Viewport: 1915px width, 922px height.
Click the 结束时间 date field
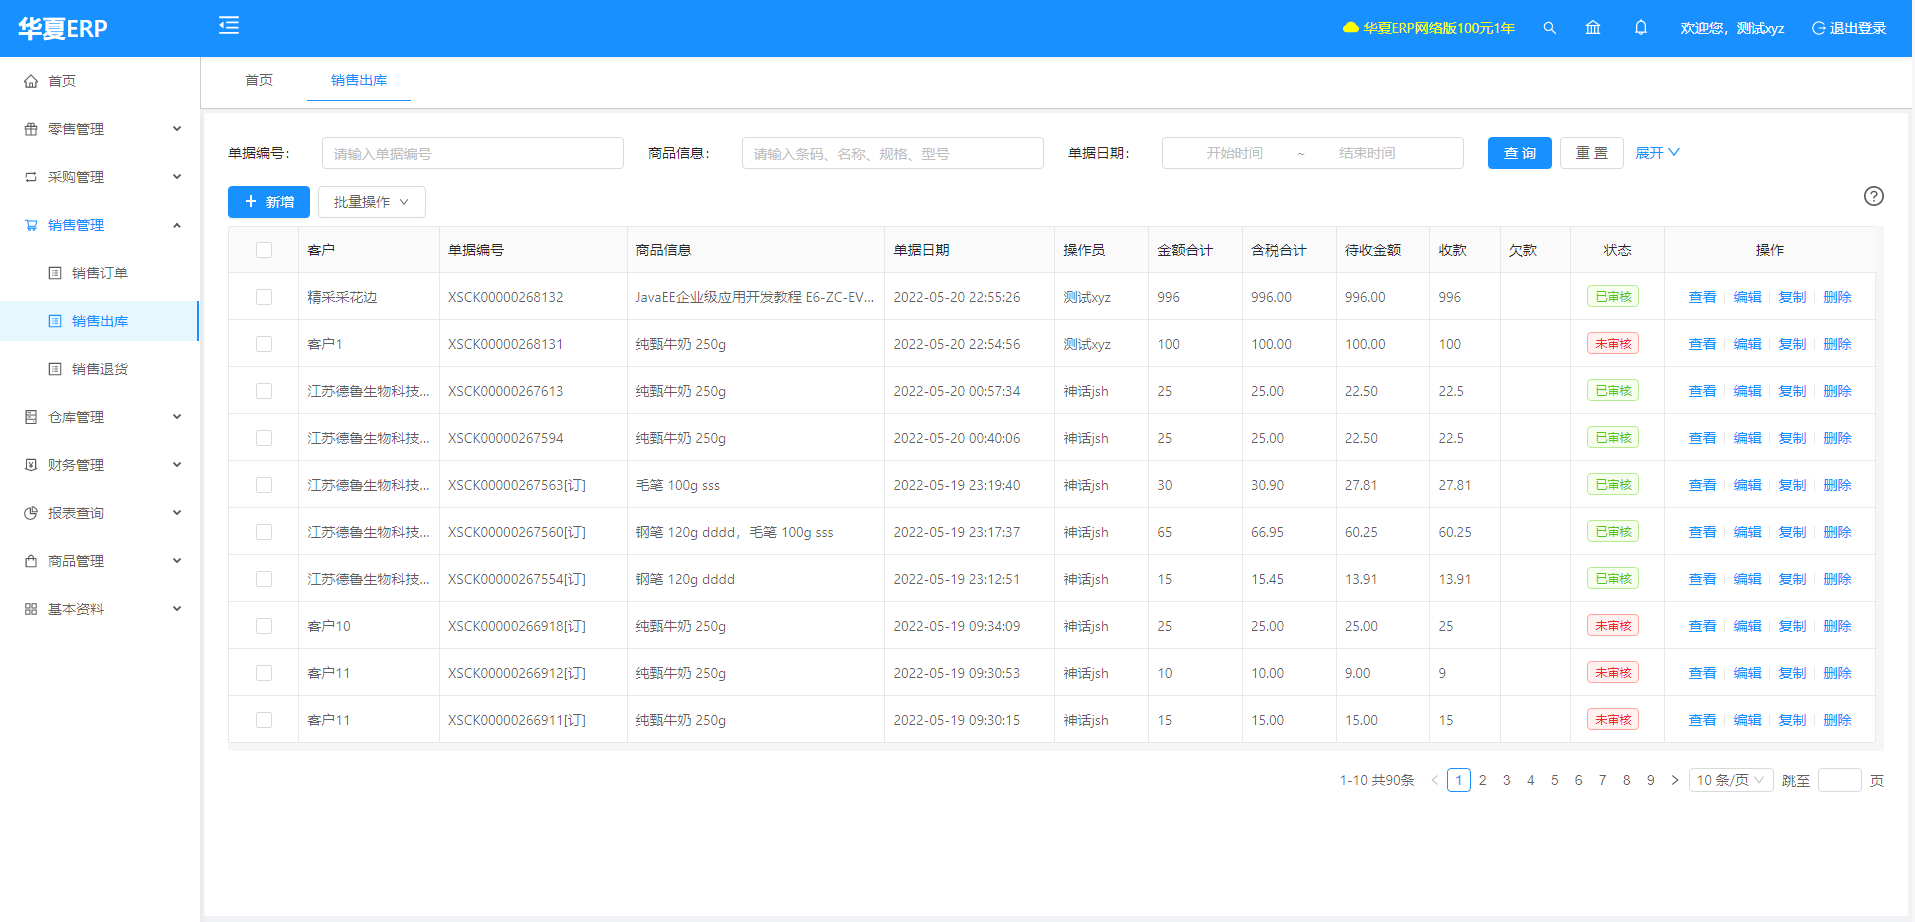[1367, 153]
